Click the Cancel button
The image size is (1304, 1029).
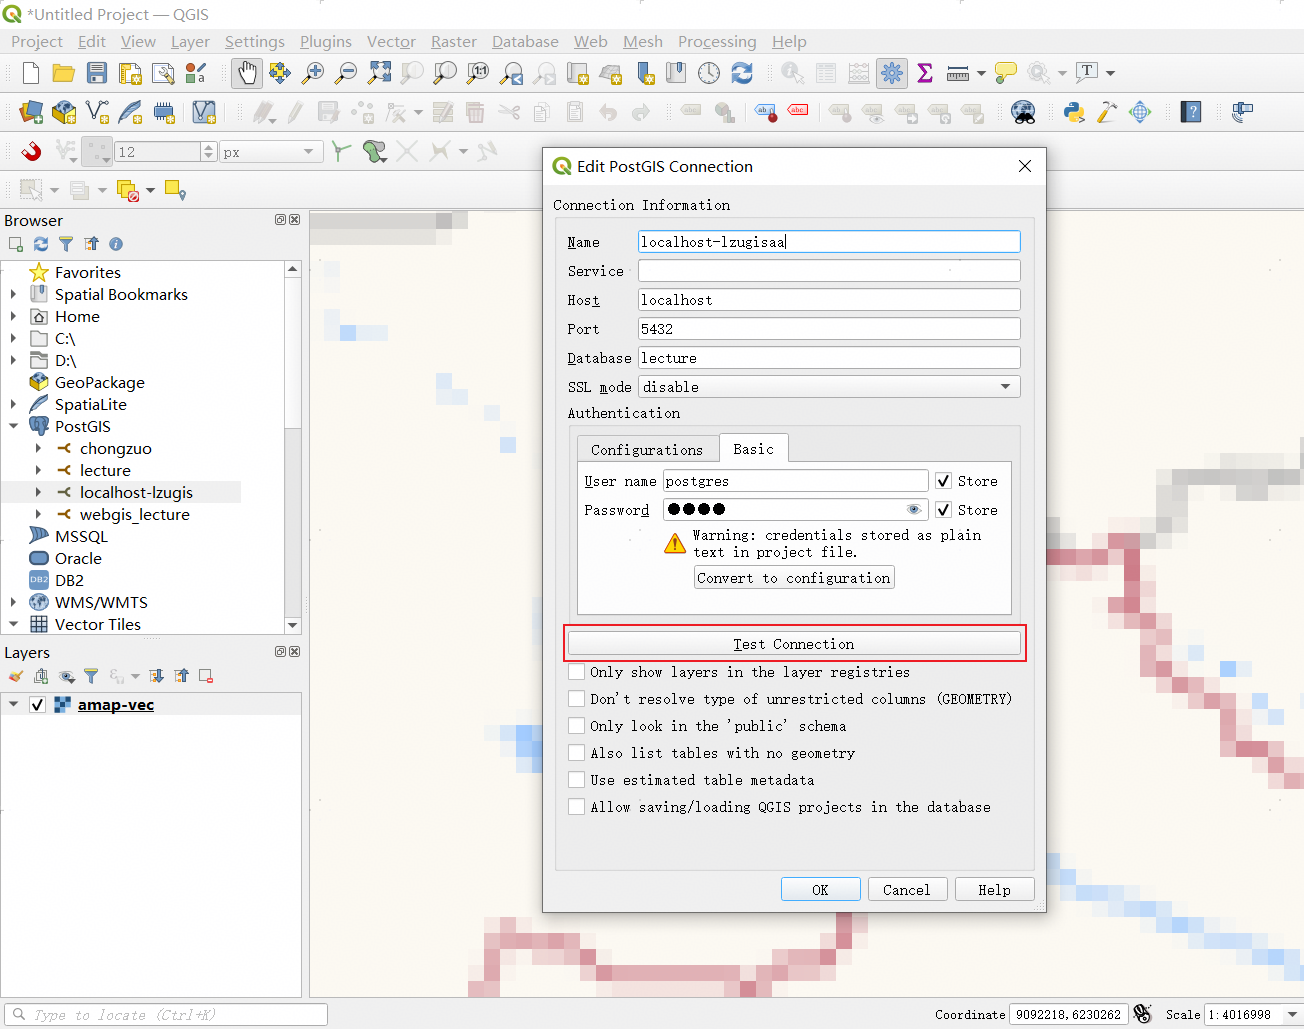[x=907, y=890]
